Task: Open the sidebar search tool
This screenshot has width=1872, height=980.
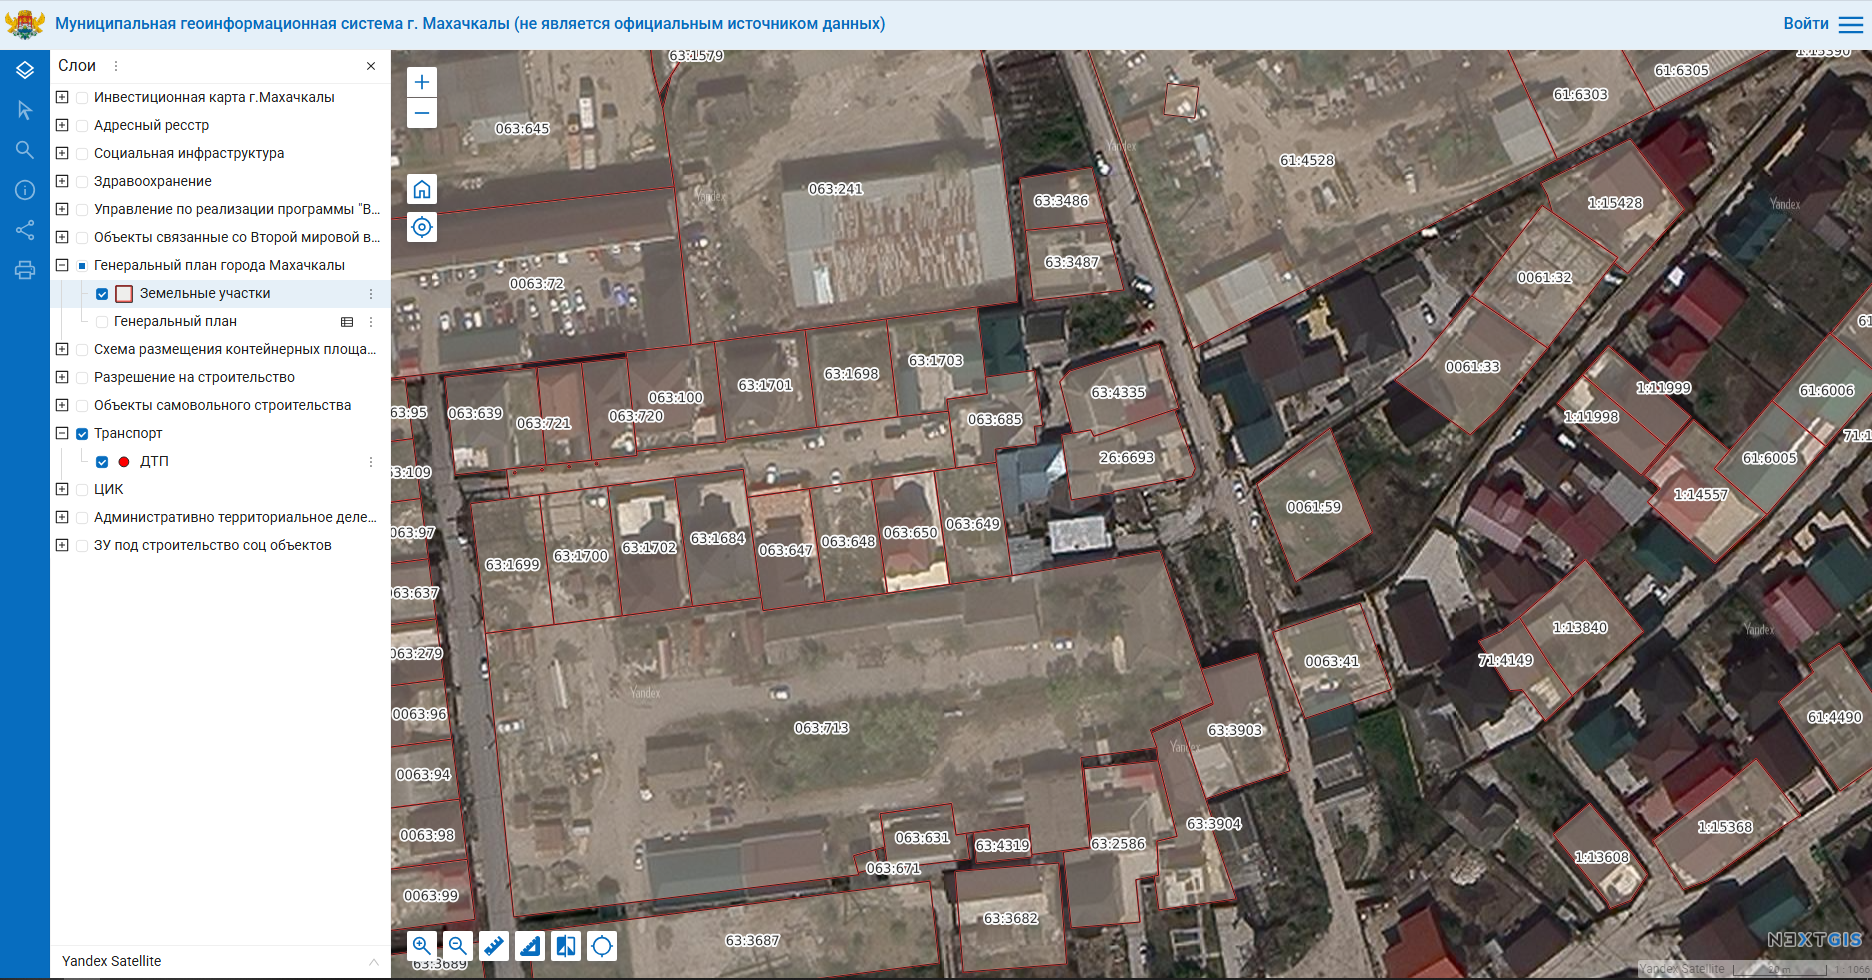Action: tap(25, 150)
